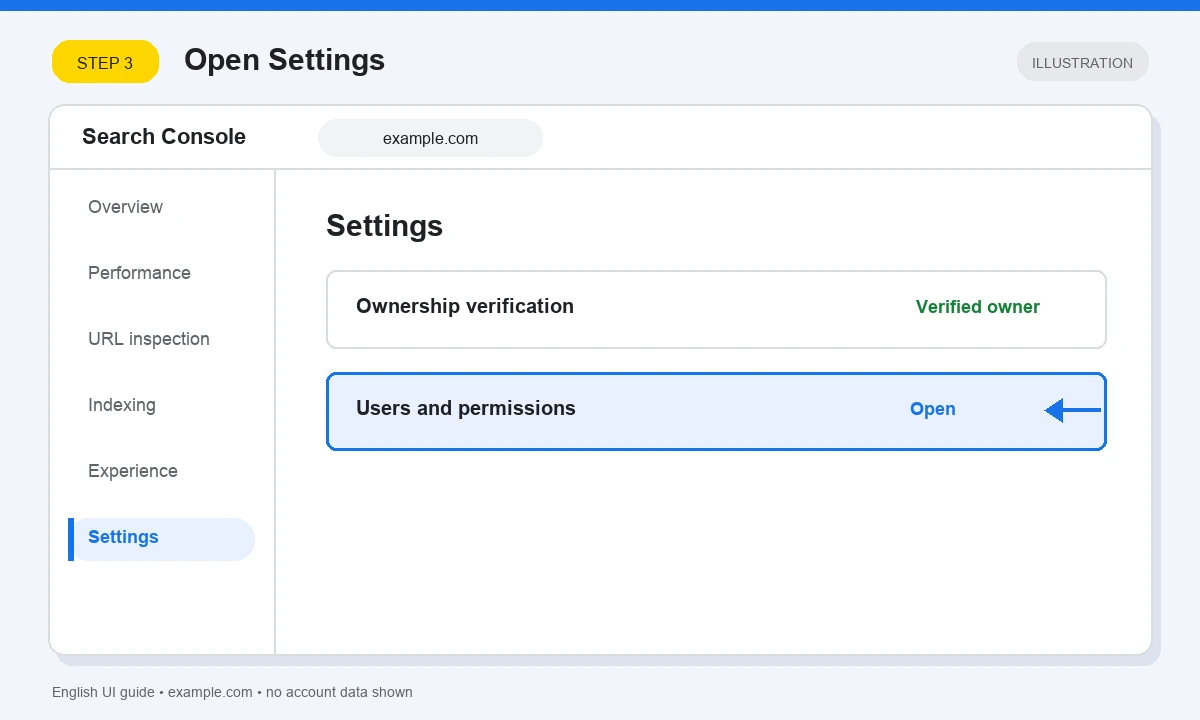
Task: Select URL inspection in the sidebar
Action: [x=149, y=339]
